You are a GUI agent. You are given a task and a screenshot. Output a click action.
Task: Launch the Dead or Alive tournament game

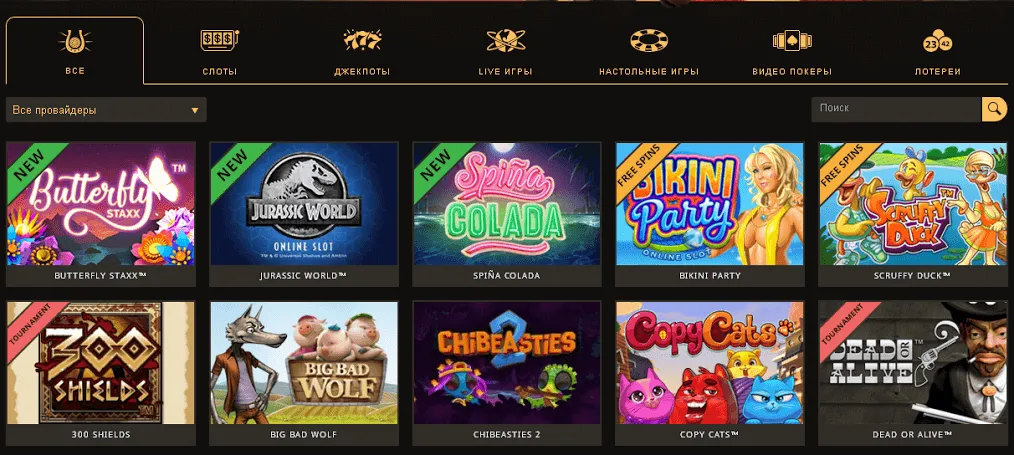[x=913, y=363]
